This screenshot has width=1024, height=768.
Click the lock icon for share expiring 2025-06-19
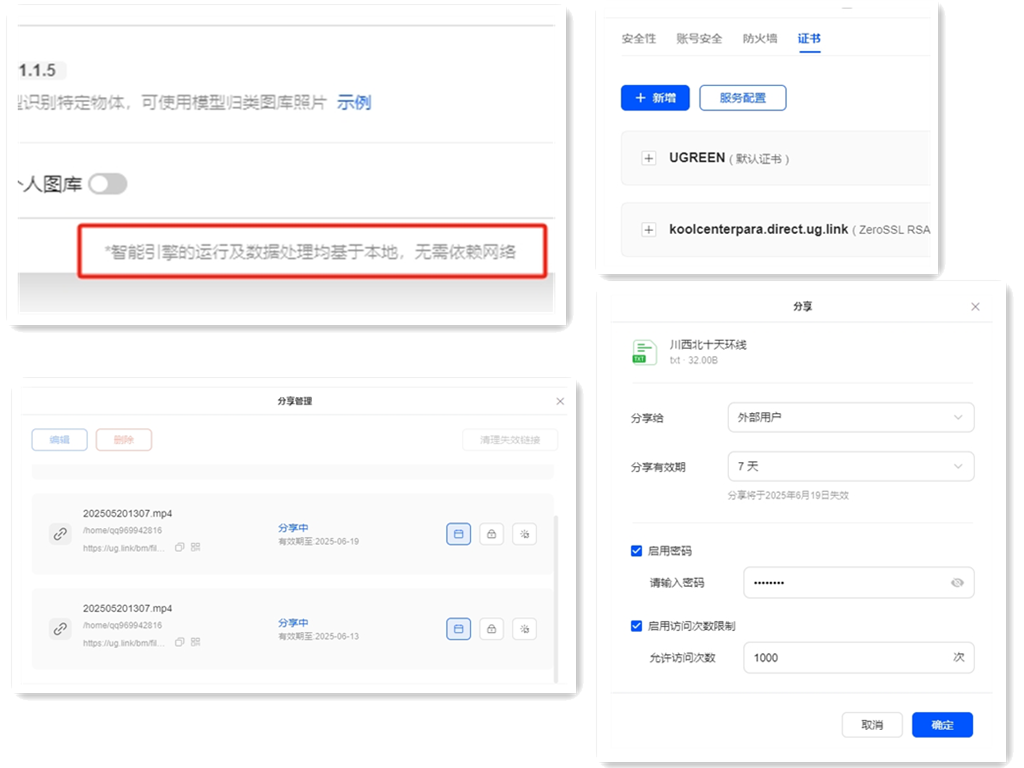pos(491,535)
